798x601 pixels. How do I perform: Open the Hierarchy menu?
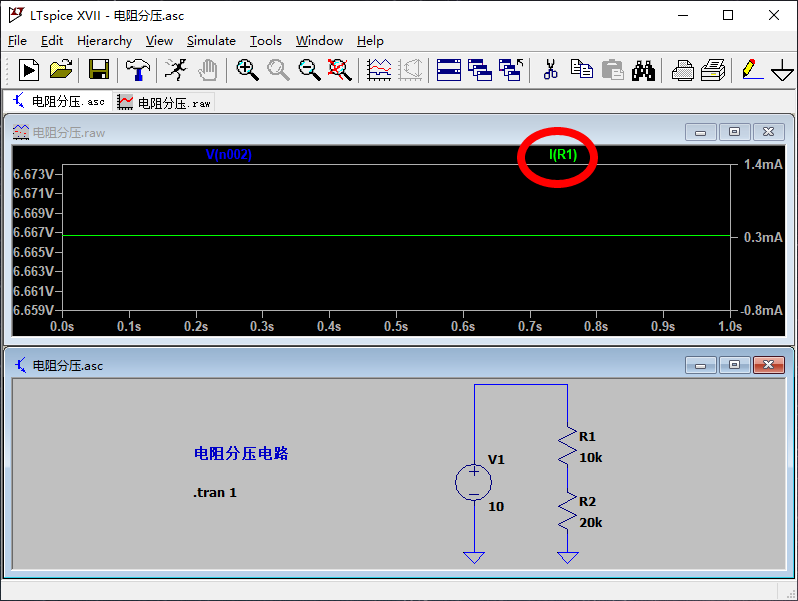pos(104,41)
